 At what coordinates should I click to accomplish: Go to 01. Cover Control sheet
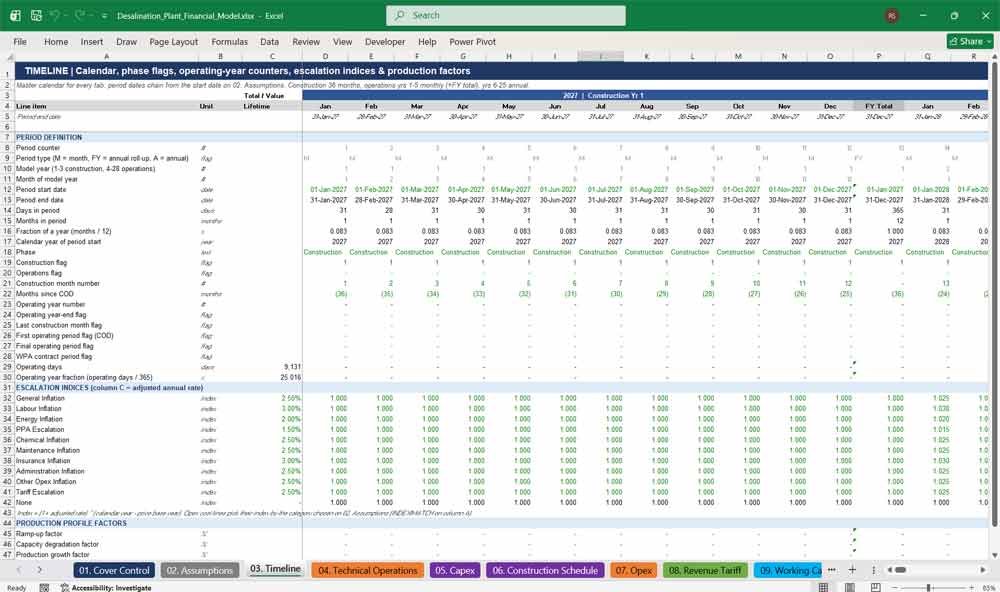pyautogui.click(x=114, y=570)
